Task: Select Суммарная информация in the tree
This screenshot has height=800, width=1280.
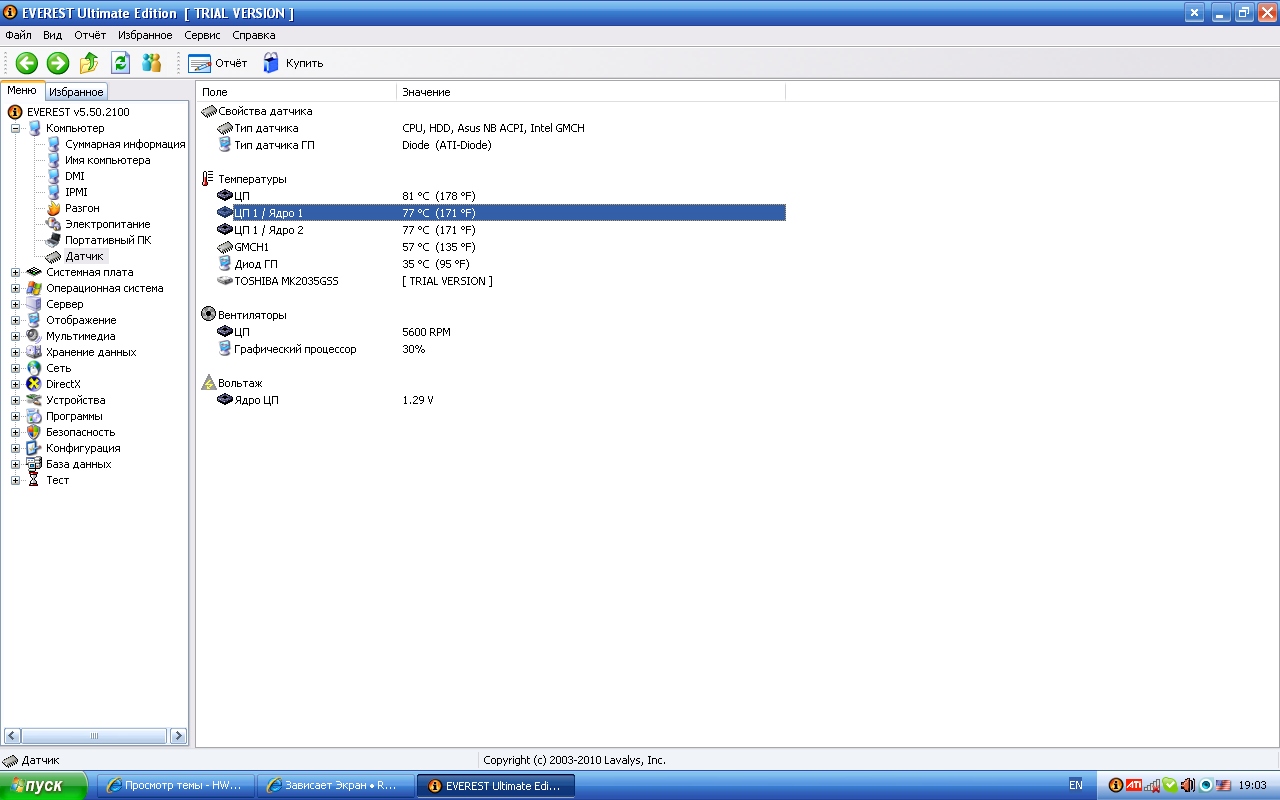Action: point(125,144)
